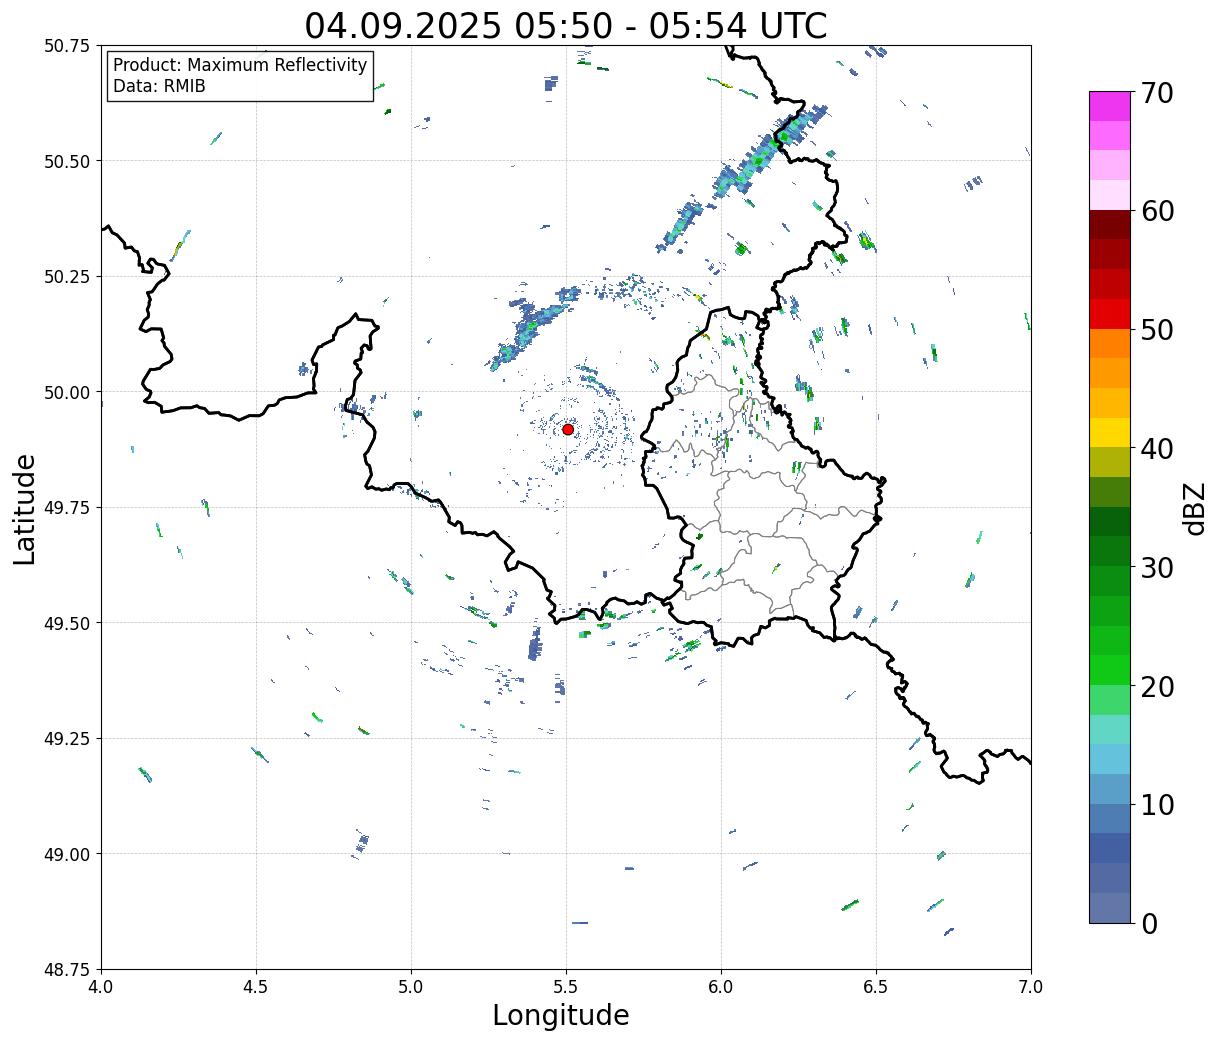The image size is (1219, 1040).
Task: Click the dark maroon swatch below 60
Action: (1110, 225)
